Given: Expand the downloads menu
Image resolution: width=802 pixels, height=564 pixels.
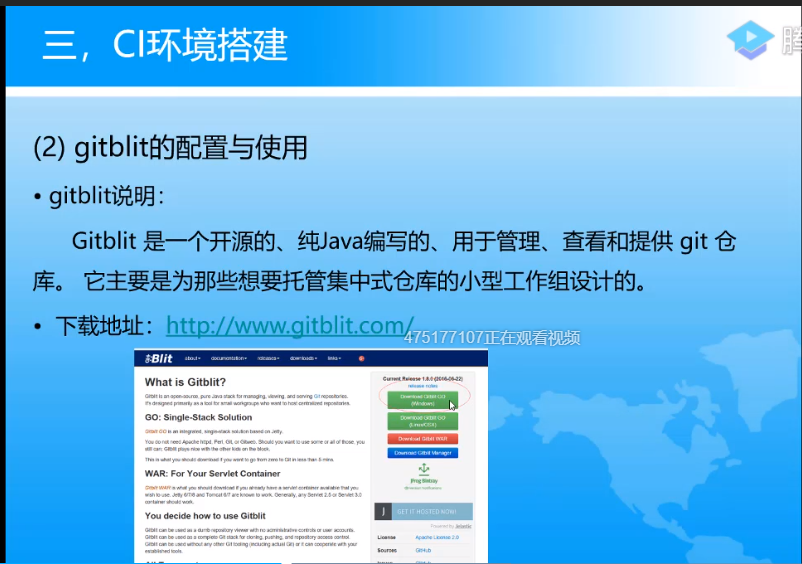Looking at the screenshot, I should [303, 358].
